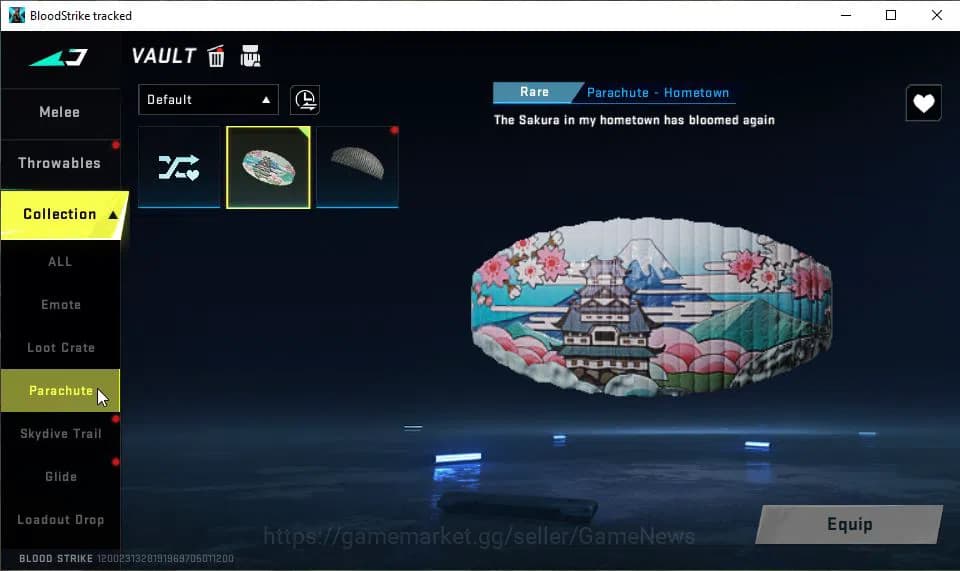960x571 pixels.
Task: Open the Melee category
Action: pyautogui.click(x=60, y=112)
